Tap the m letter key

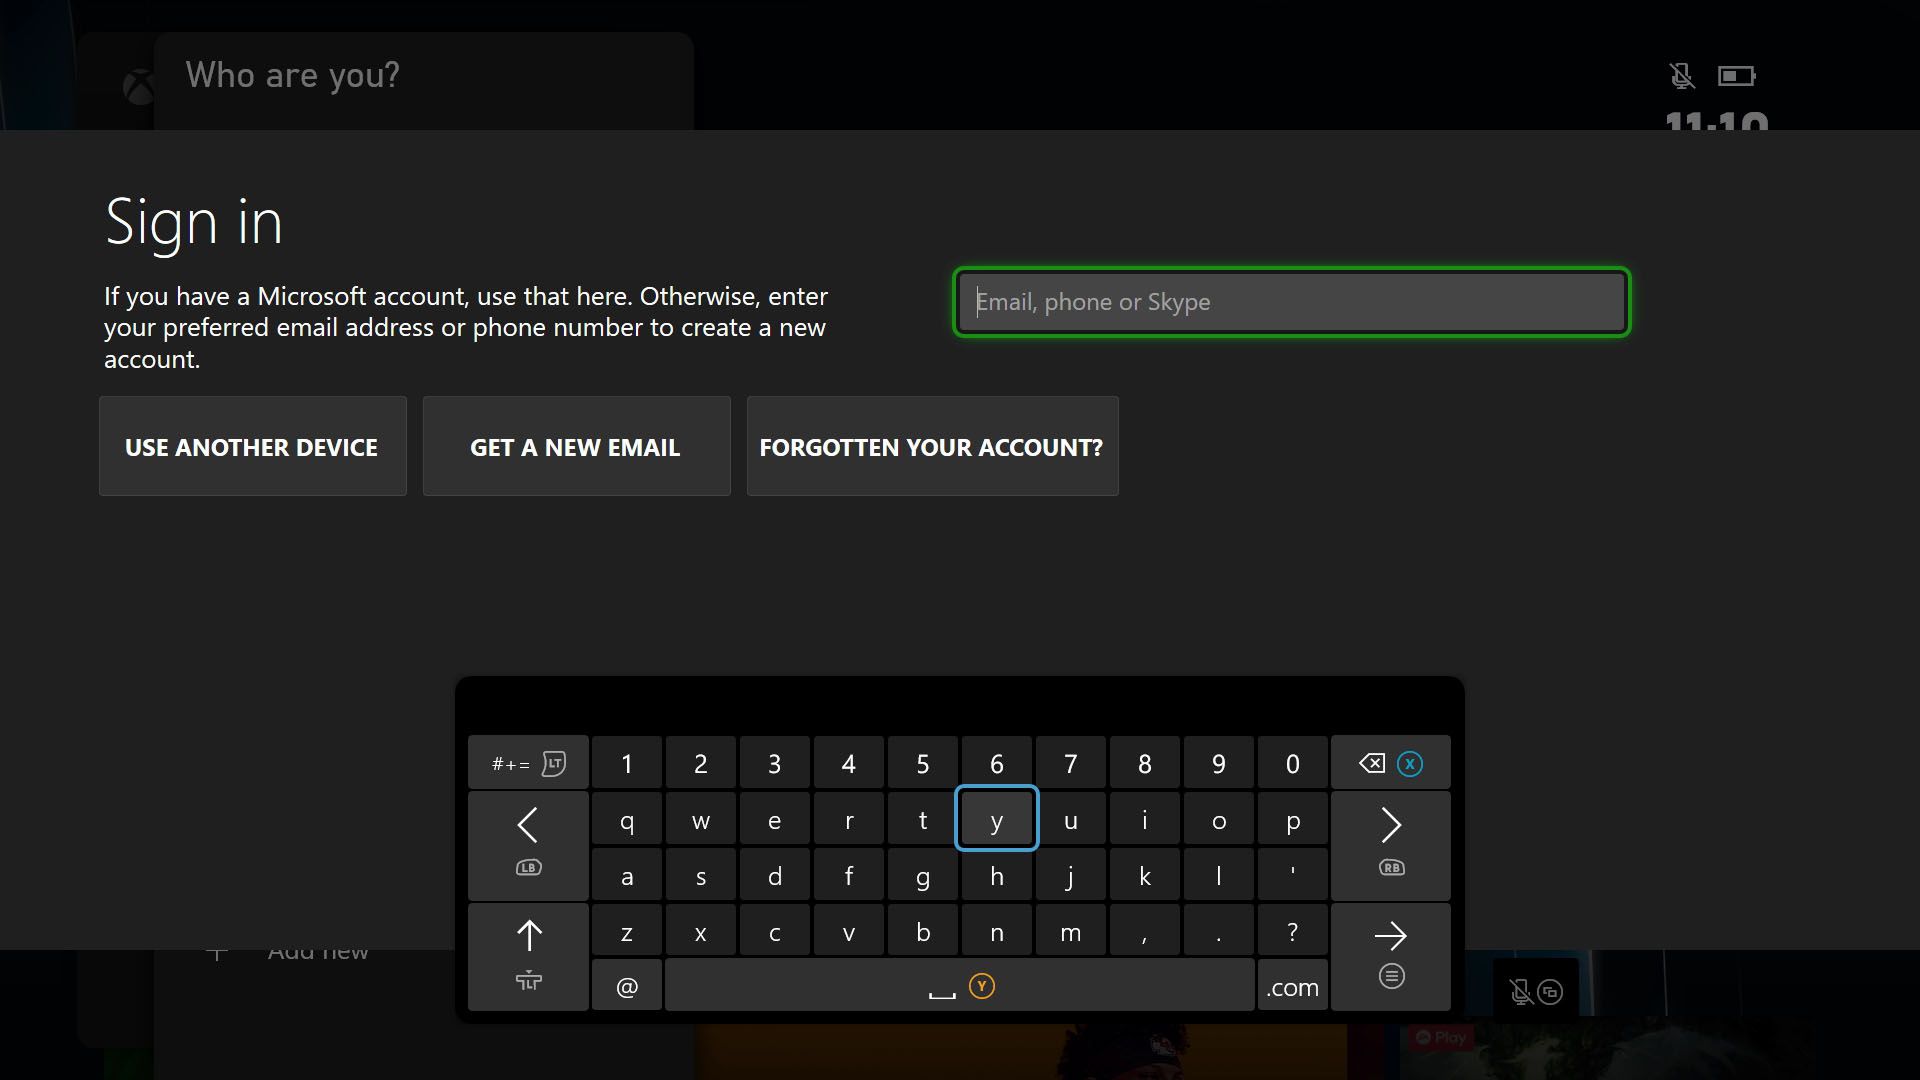pos(1071,932)
